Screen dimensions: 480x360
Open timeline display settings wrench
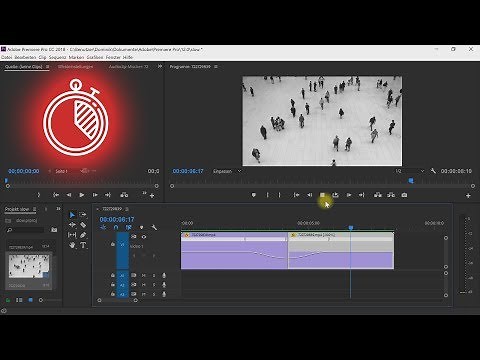click(x=154, y=227)
